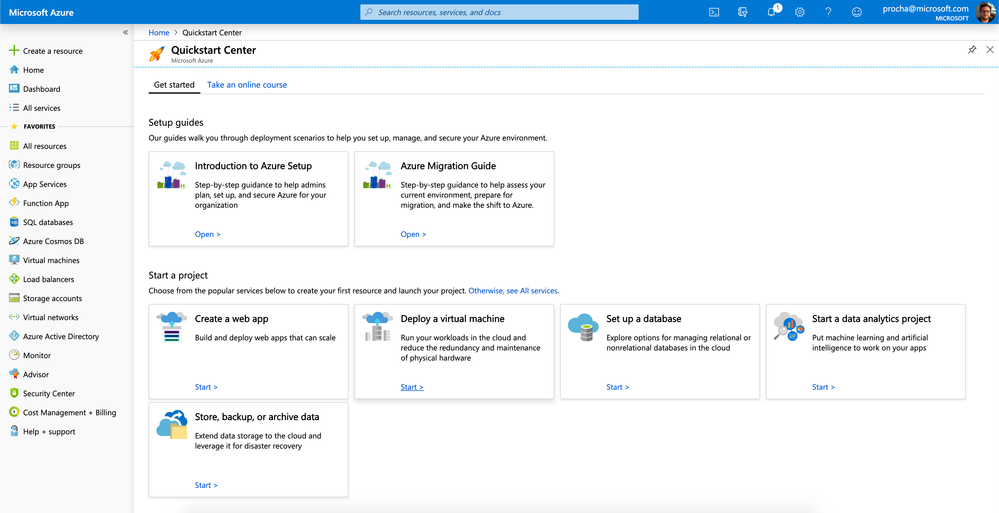
Task: Click the Storage accounts icon
Action: [13, 298]
